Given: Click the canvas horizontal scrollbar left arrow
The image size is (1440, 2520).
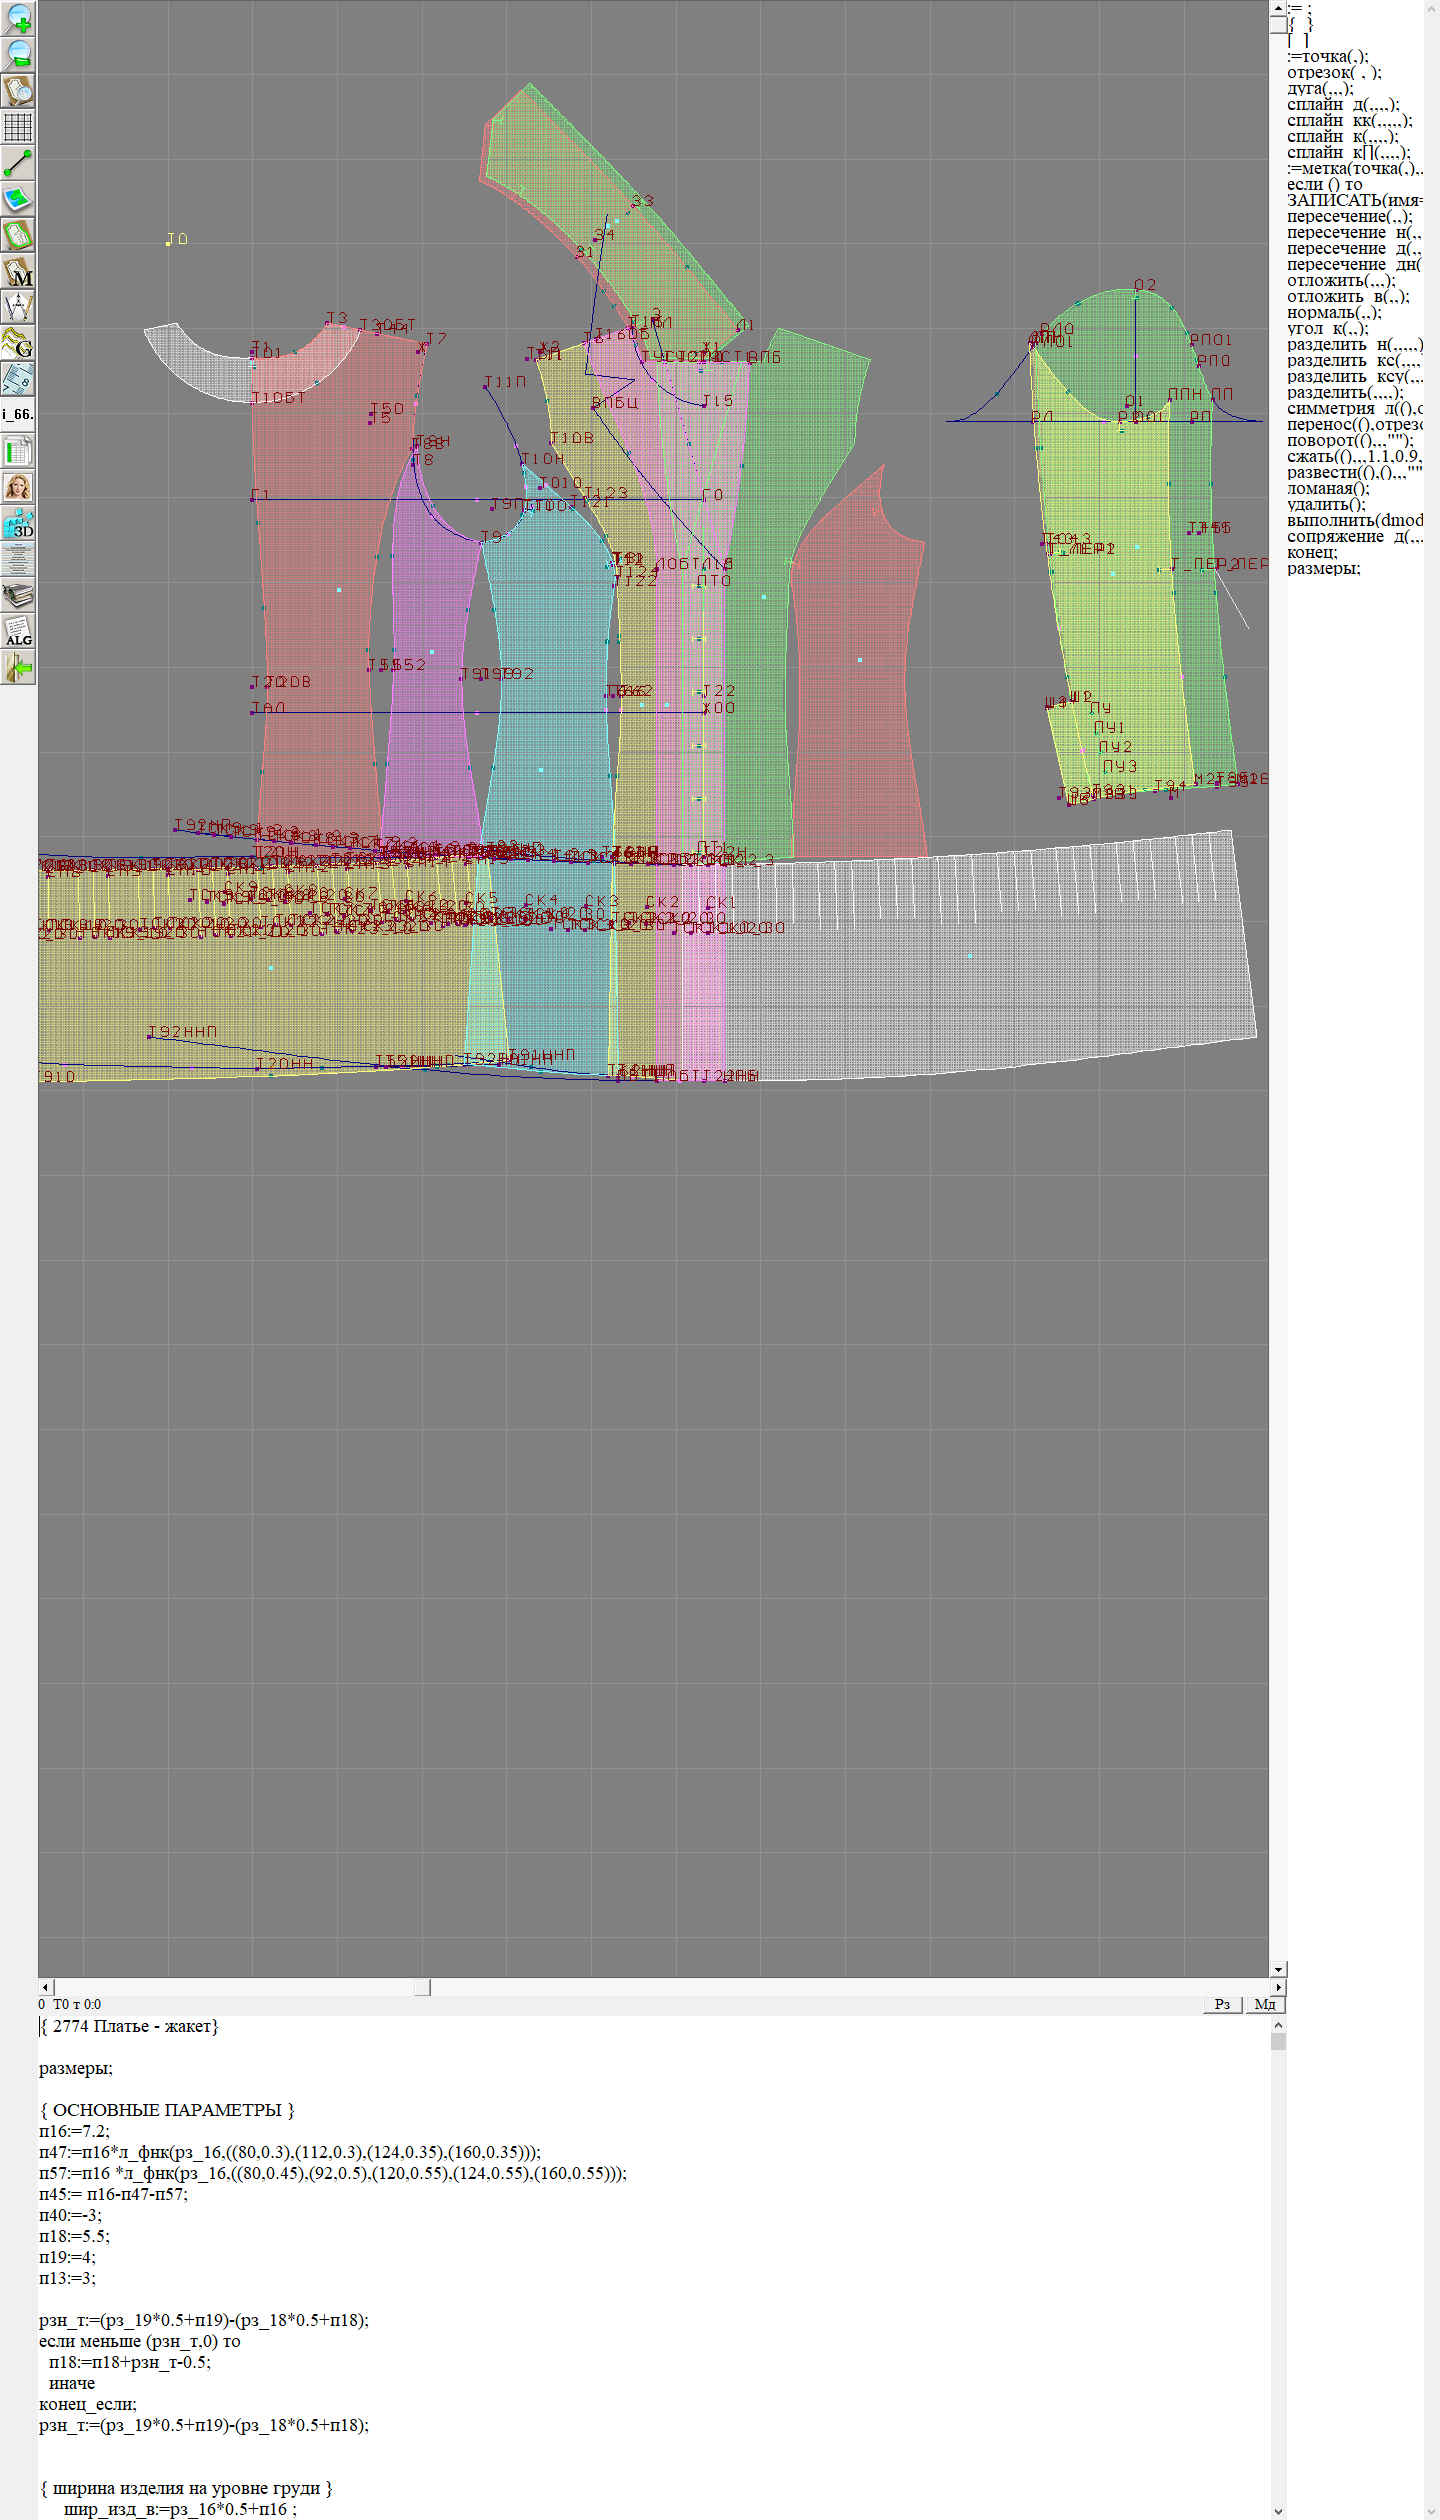Looking at the screenshot, I should click(45, 1987).
